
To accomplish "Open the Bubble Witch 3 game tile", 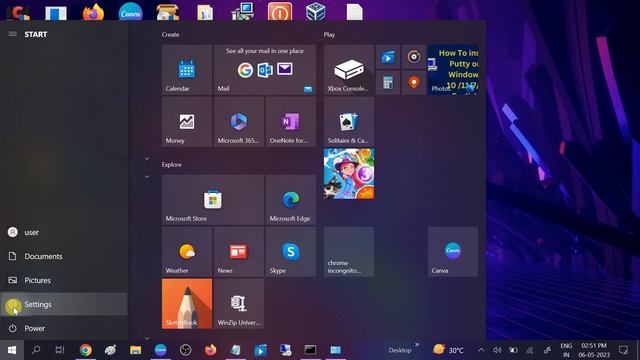I will (x=349, y=174).
